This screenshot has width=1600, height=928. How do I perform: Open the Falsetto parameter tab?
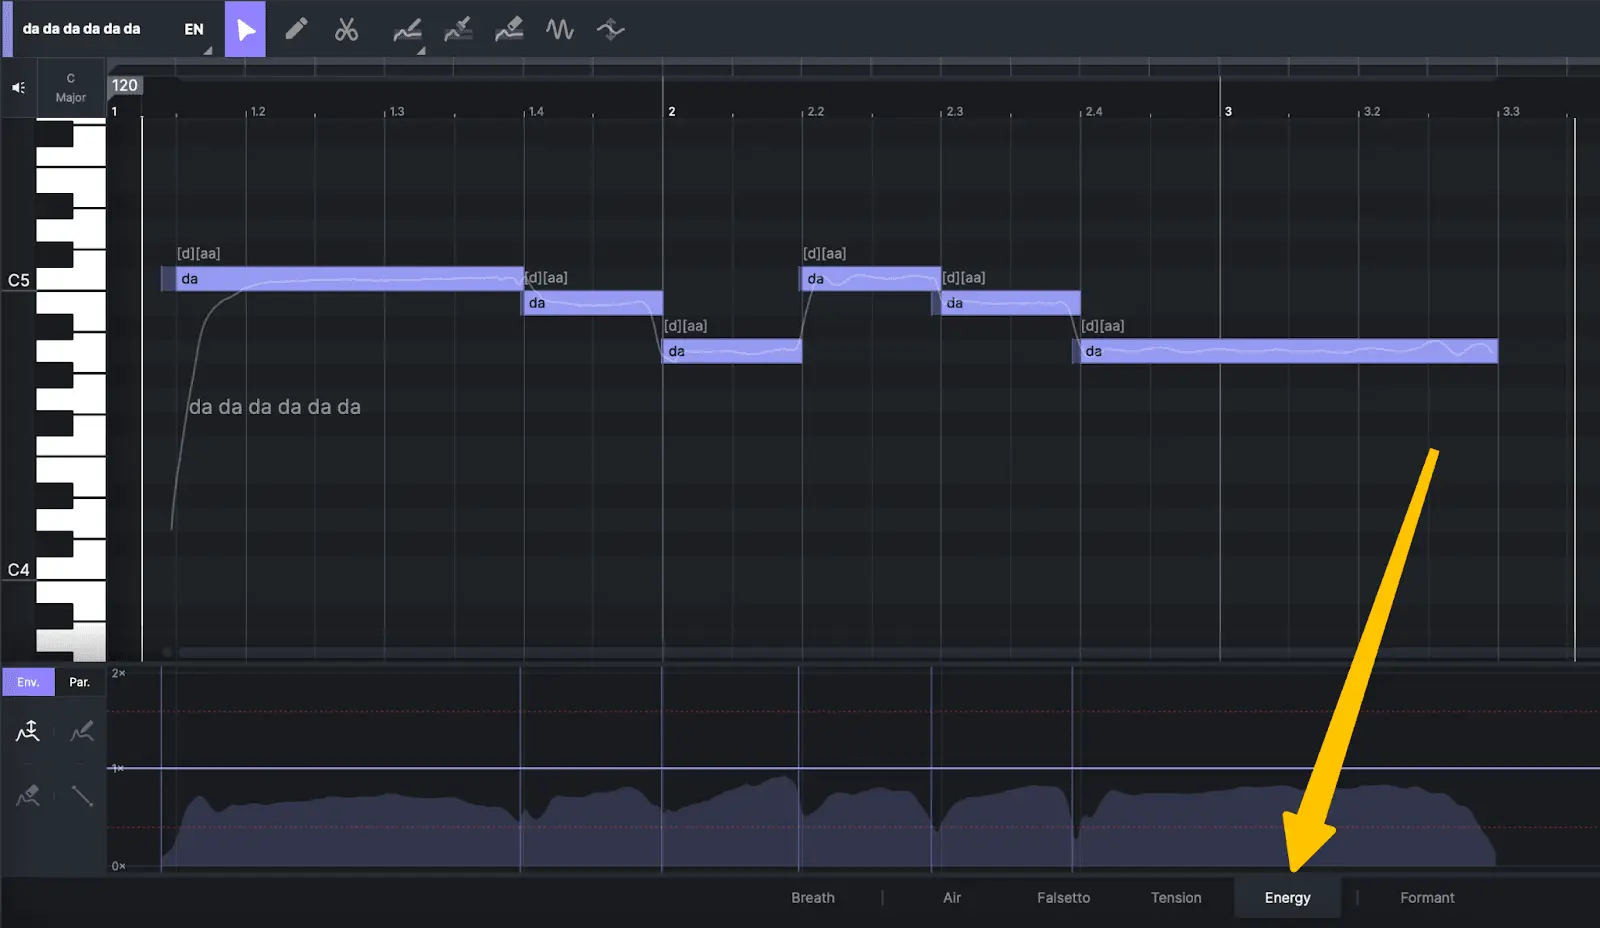coord(1063,898)
